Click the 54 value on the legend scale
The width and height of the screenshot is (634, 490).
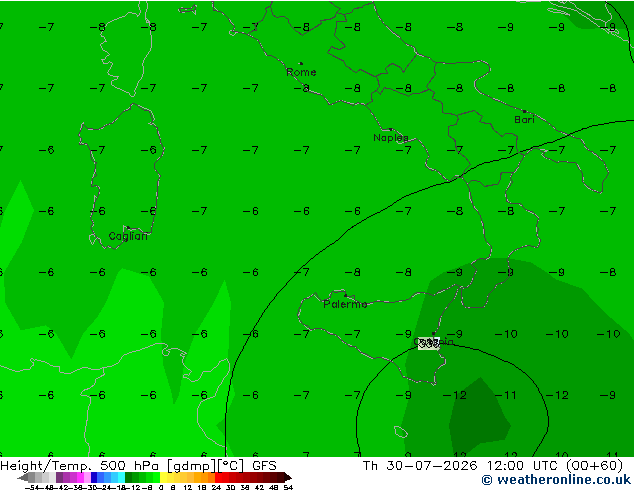pyautogui.click(x=288, y=487)
